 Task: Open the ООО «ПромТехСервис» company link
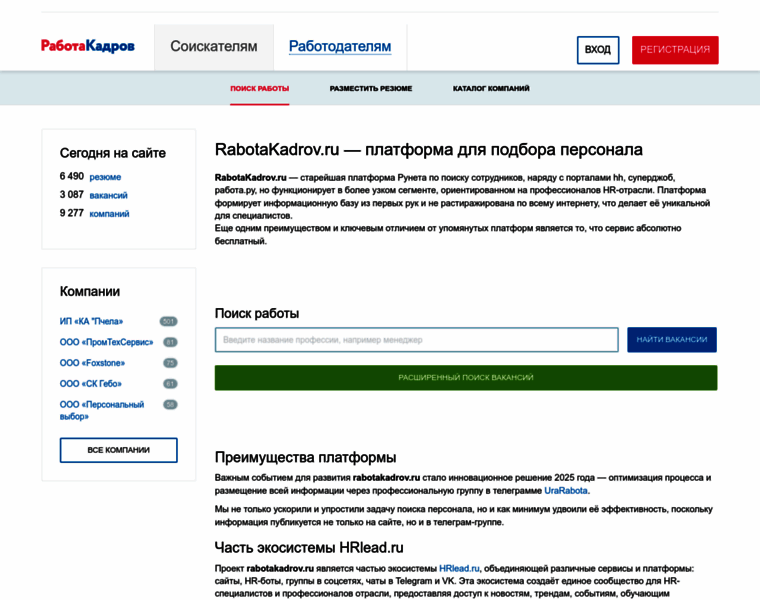click(x=106, y=342)
